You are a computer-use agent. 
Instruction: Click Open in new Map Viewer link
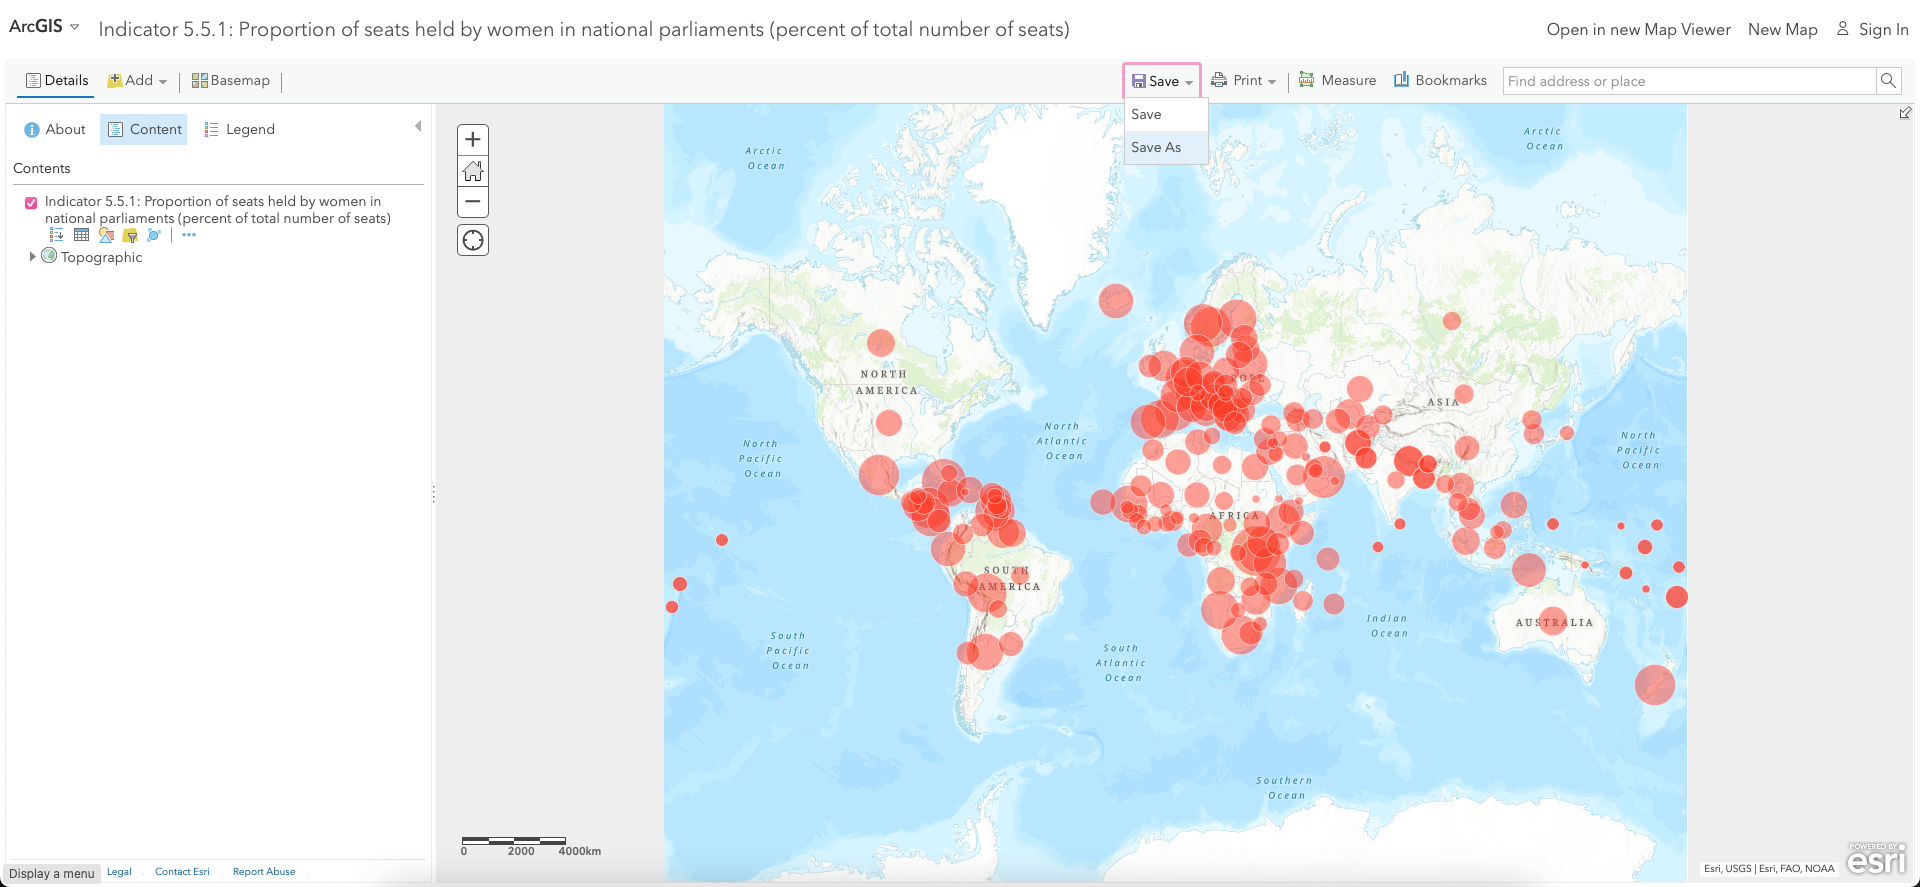click(1638, 29)
